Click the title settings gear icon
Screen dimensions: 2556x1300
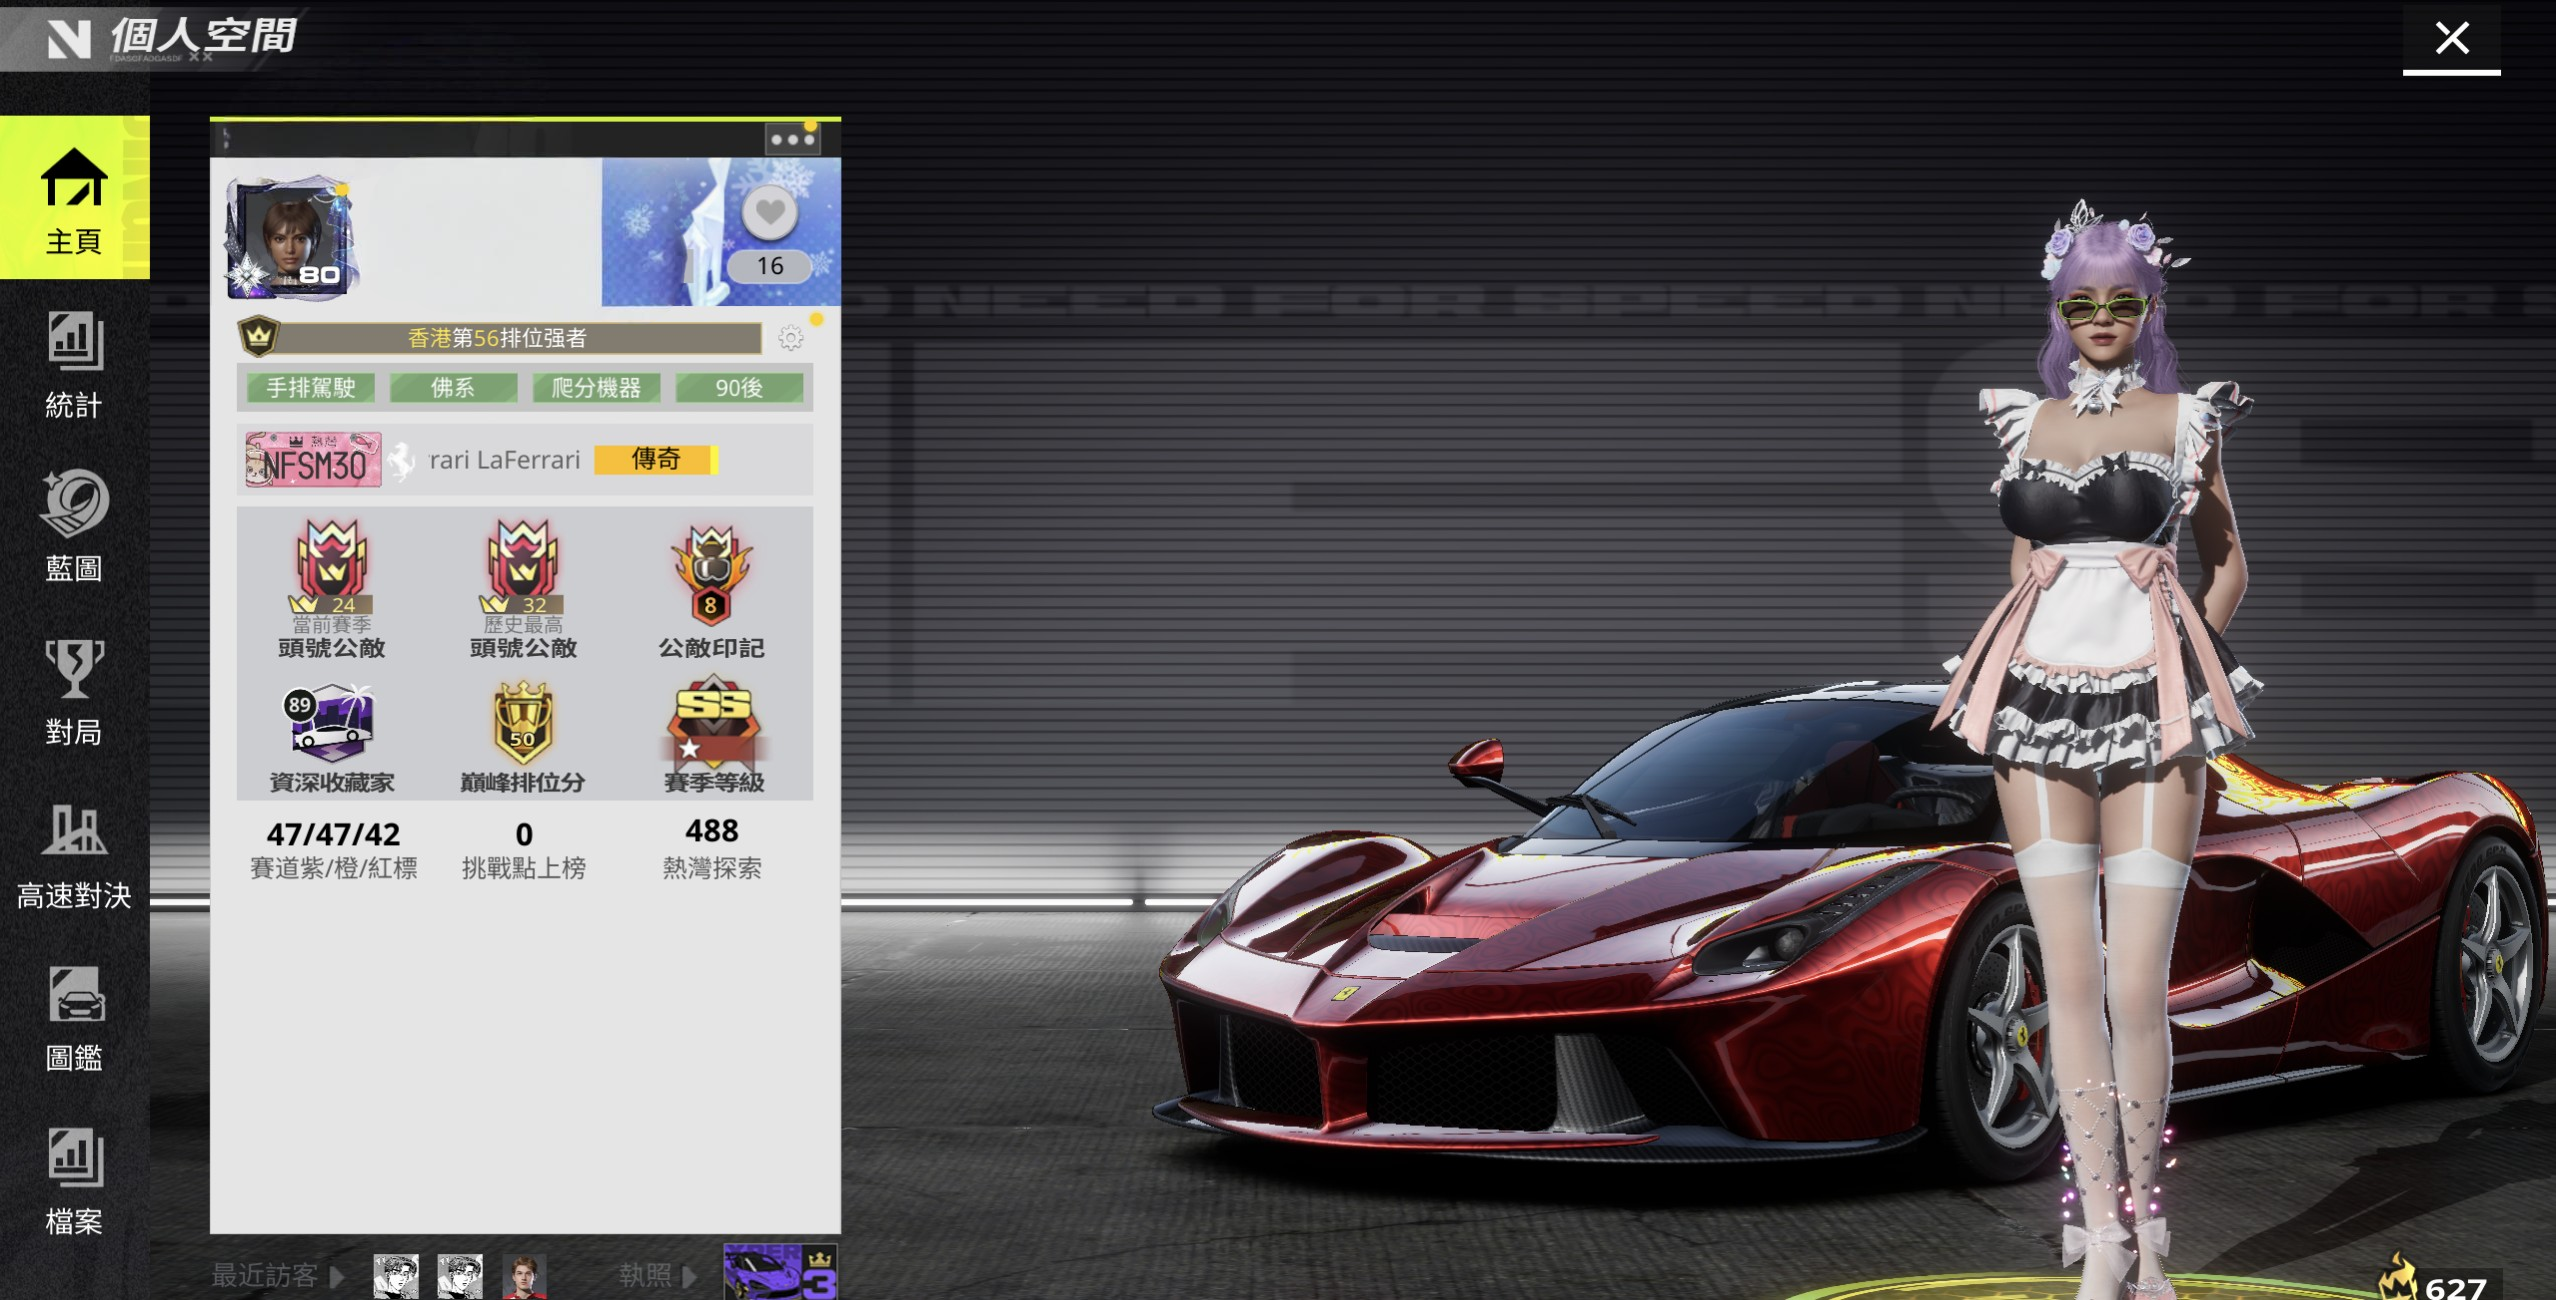tap(790, 339)
